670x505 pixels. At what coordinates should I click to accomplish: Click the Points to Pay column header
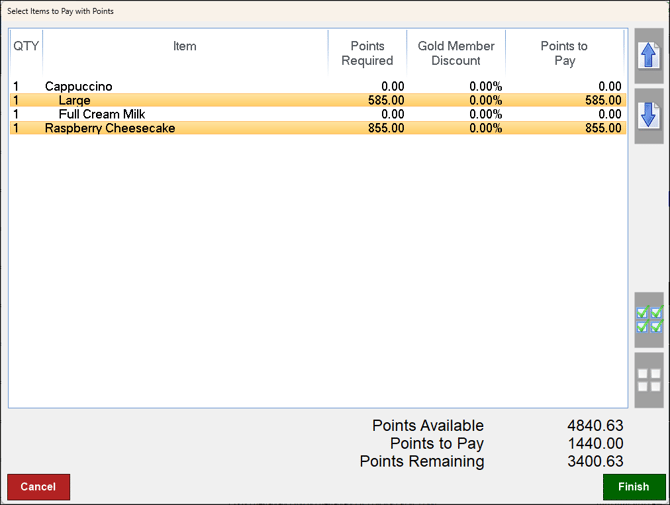(x=564, y=53)
